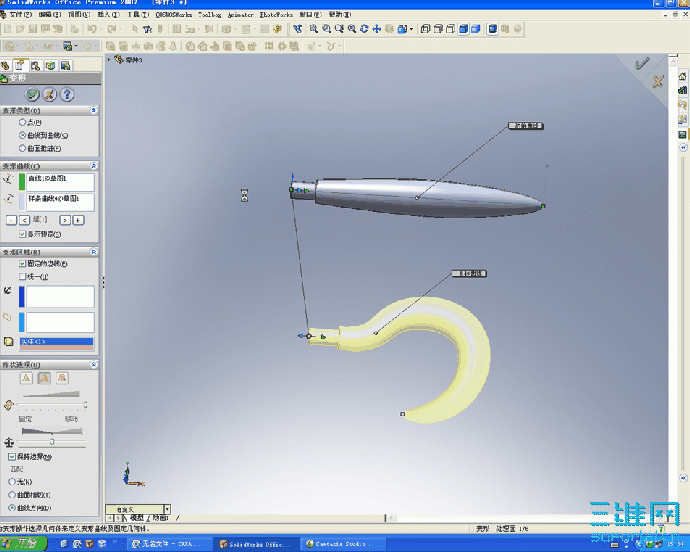
Task: Click the Zoom to Area toolbar icon
Action: [326, 29]
